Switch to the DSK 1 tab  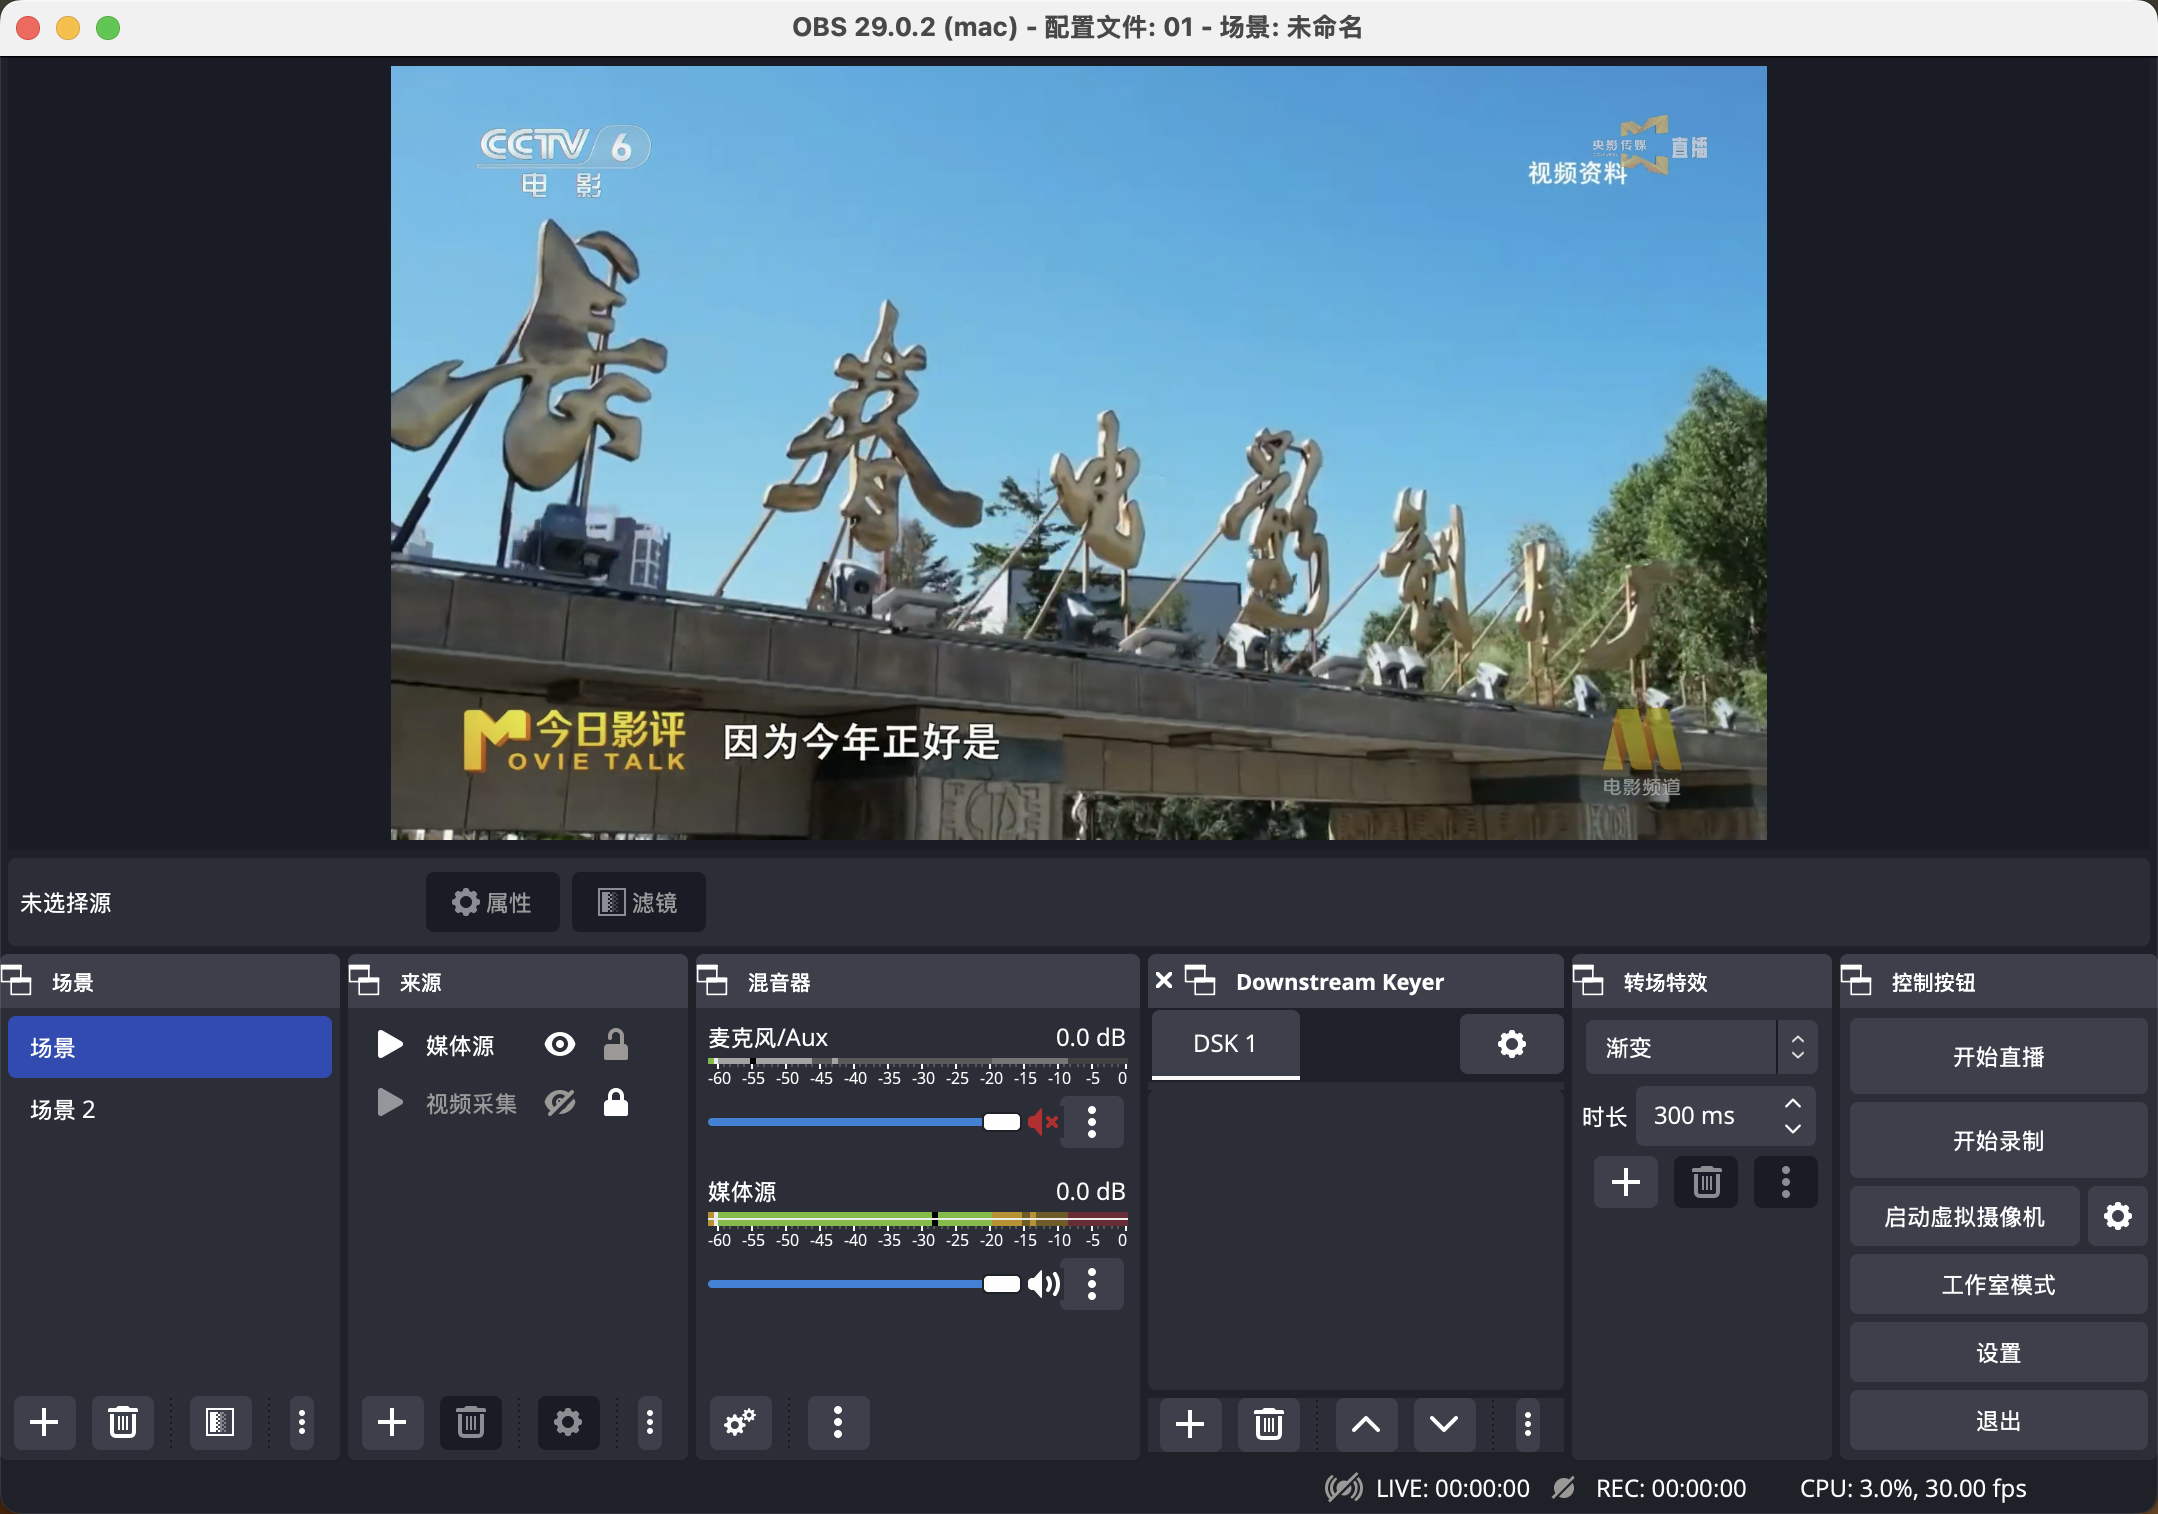pos(1225,1044)
